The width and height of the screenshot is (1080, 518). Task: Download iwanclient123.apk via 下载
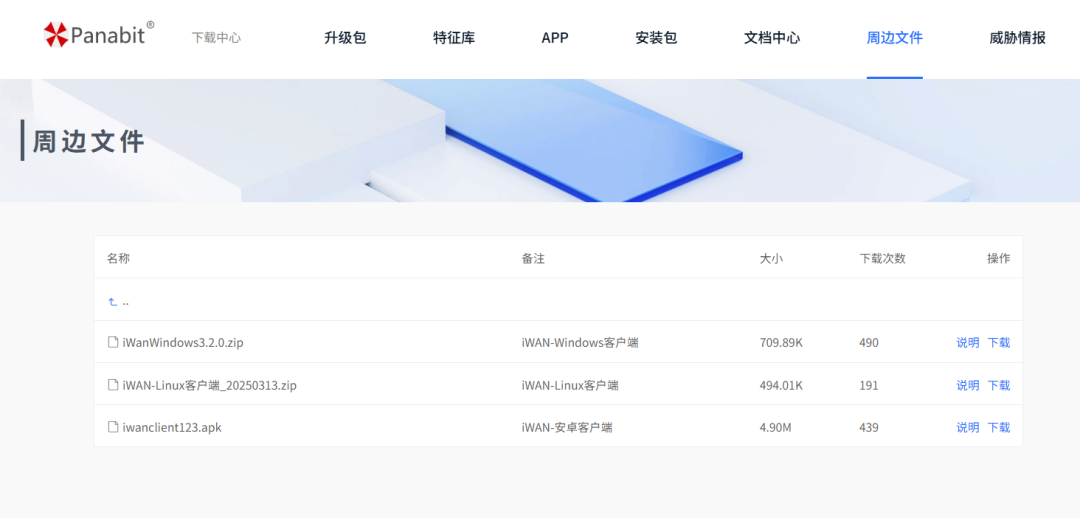click(999, 427)
